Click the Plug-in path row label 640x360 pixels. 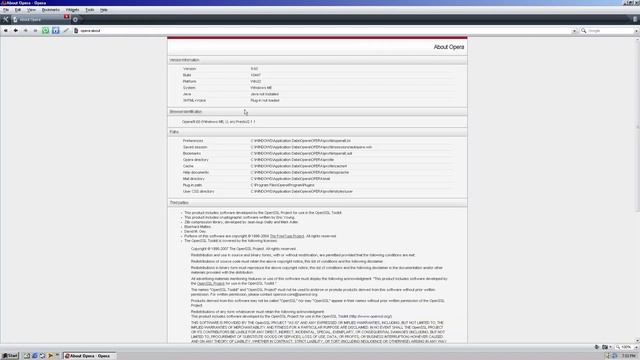coord(192,185)
